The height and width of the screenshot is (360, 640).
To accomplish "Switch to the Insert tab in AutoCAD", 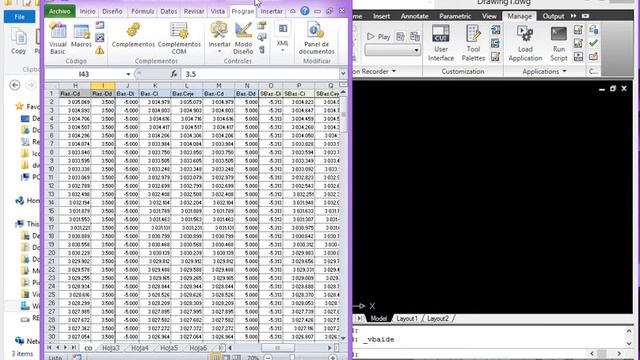I will [381, 16].
